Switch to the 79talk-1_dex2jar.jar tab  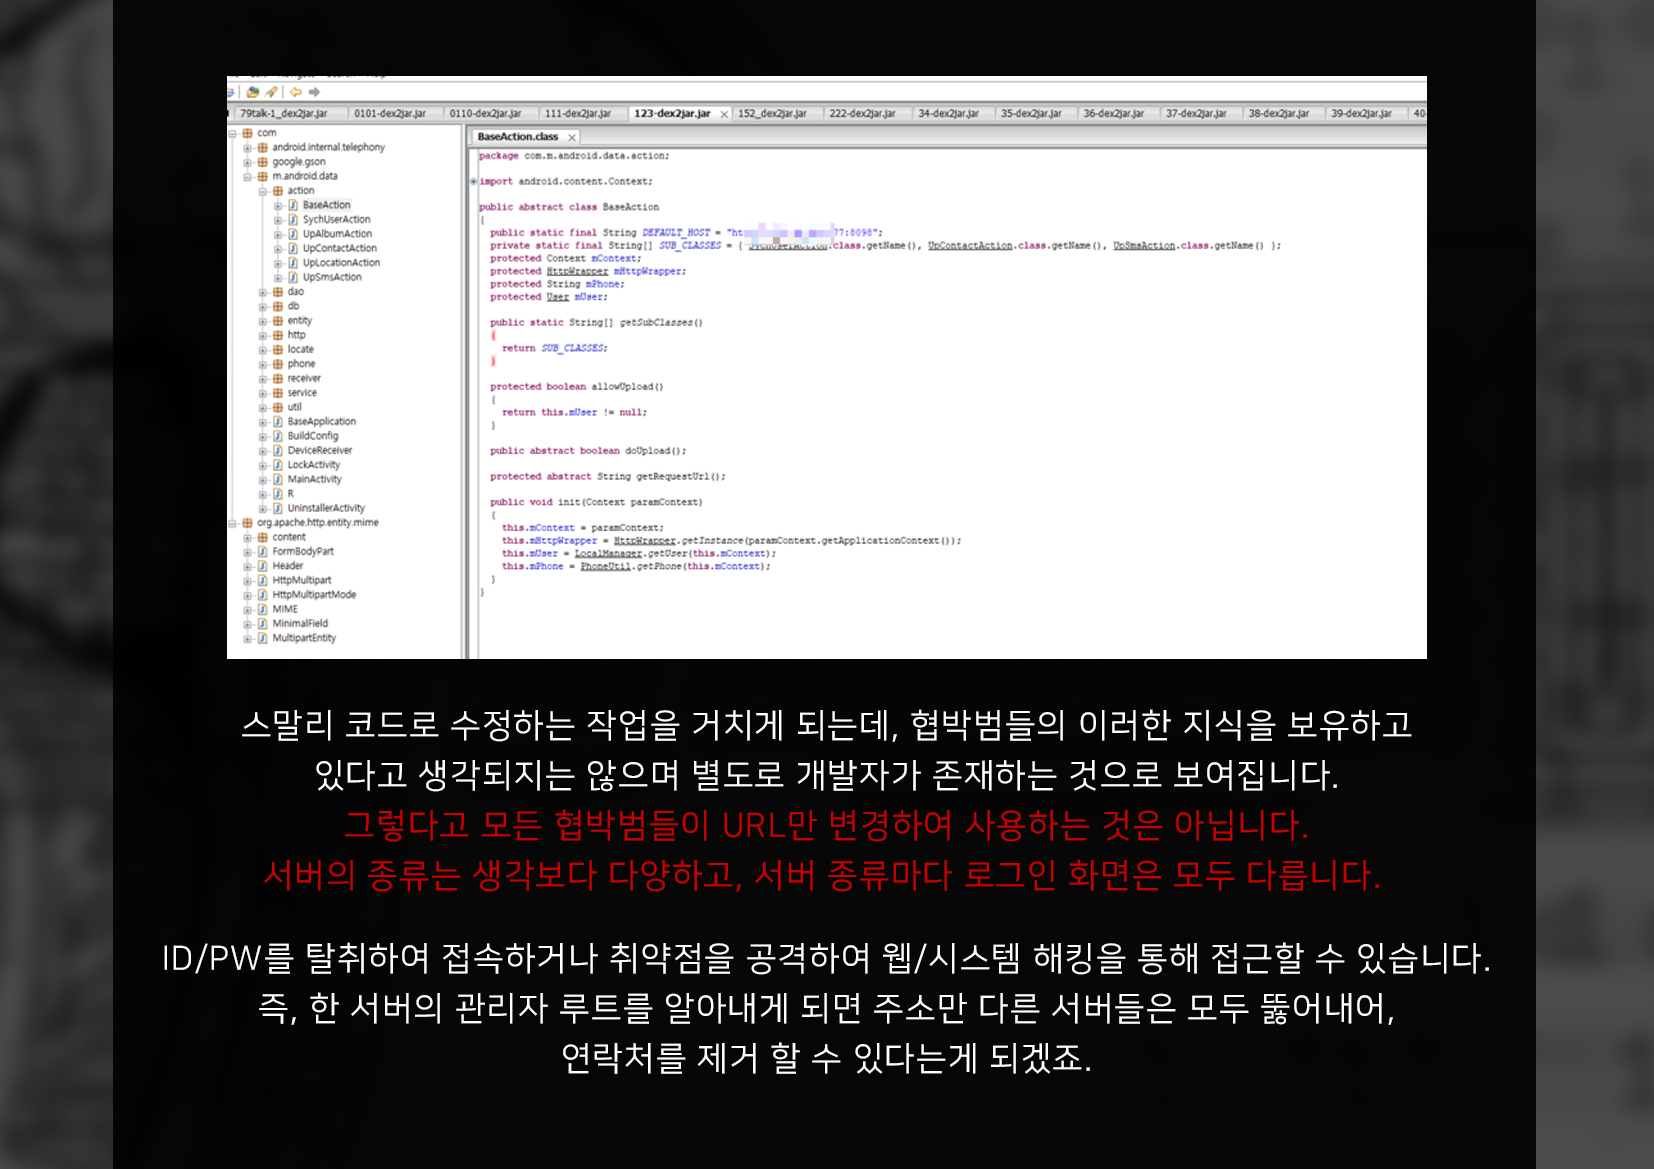point(288,114)
